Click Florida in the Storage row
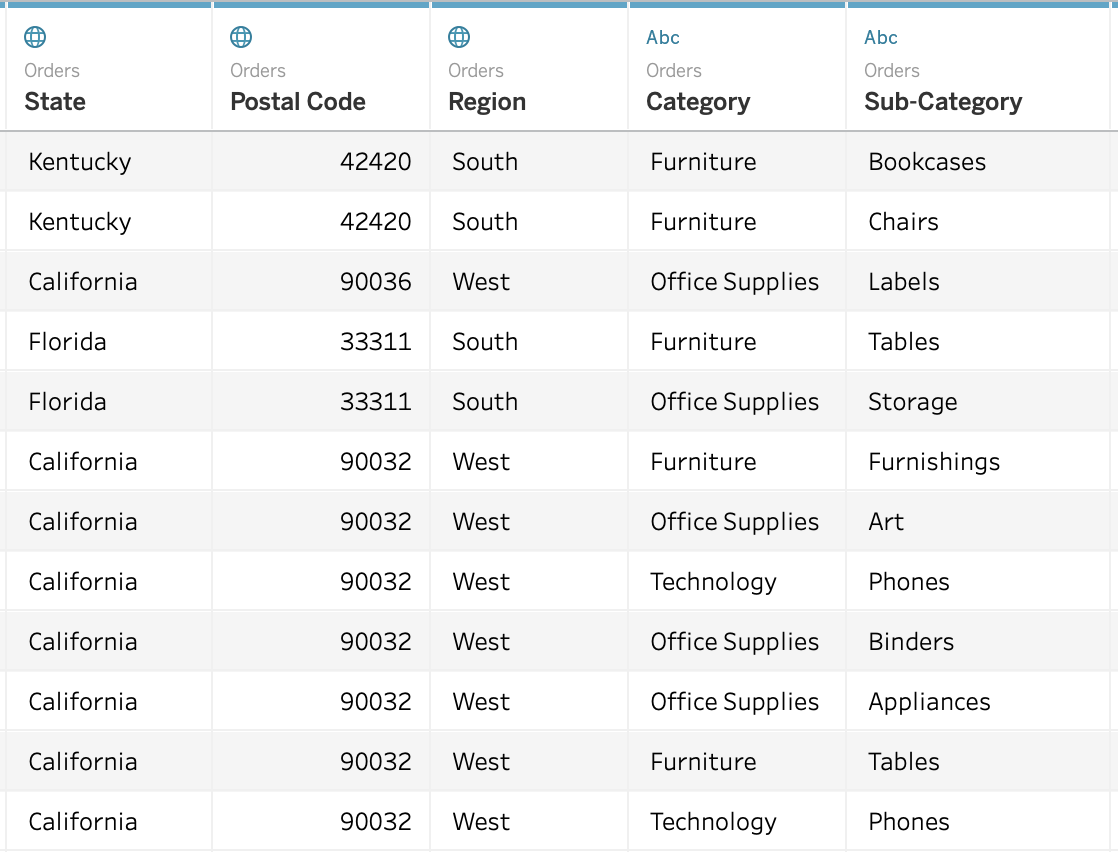Image resolution: width=1118 pixels, height=852 pixels. point(68,402)
